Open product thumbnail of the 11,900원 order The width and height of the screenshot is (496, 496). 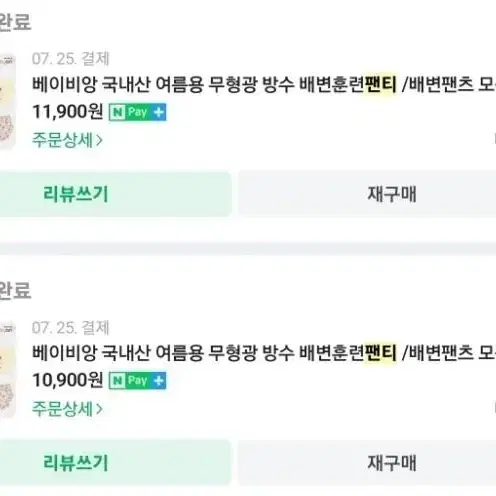pos(7,101)
